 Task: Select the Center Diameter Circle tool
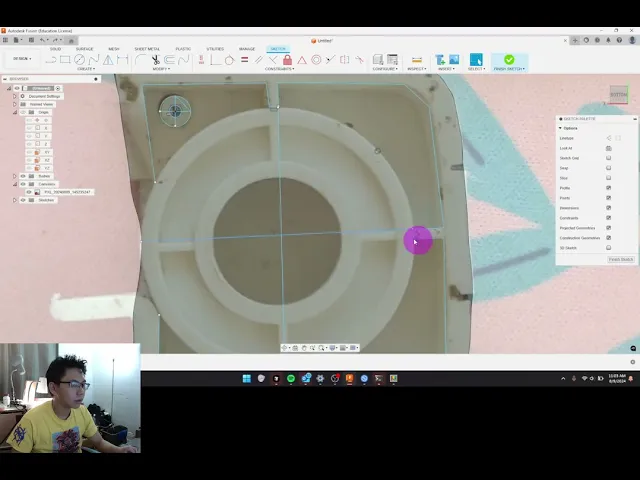tap(79, 60)
